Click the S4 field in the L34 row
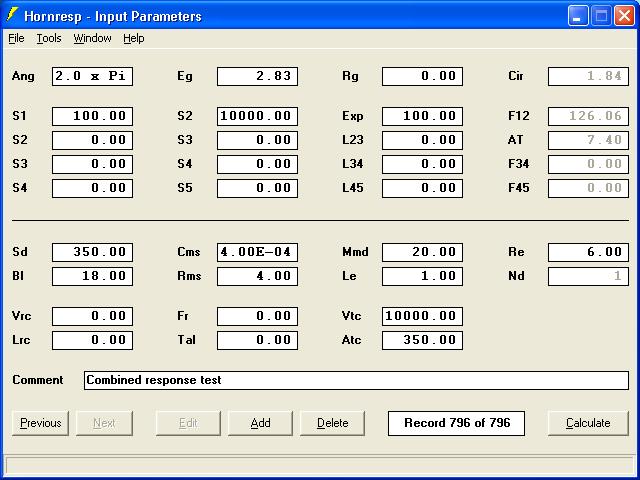This screenshot has width=640, height=480. [258, 164]
